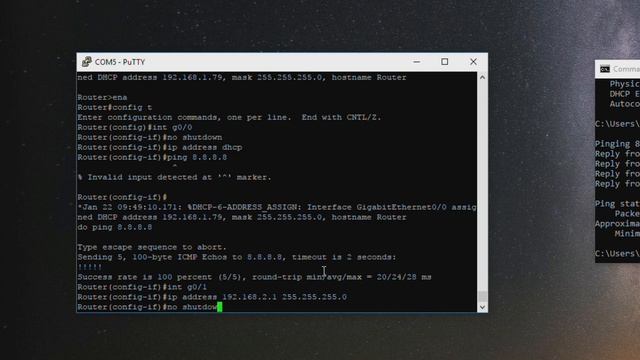The height and width of the screenshot is (360, 640).
Task: Click the '!!!!!' ping result line
Action: 90,267
